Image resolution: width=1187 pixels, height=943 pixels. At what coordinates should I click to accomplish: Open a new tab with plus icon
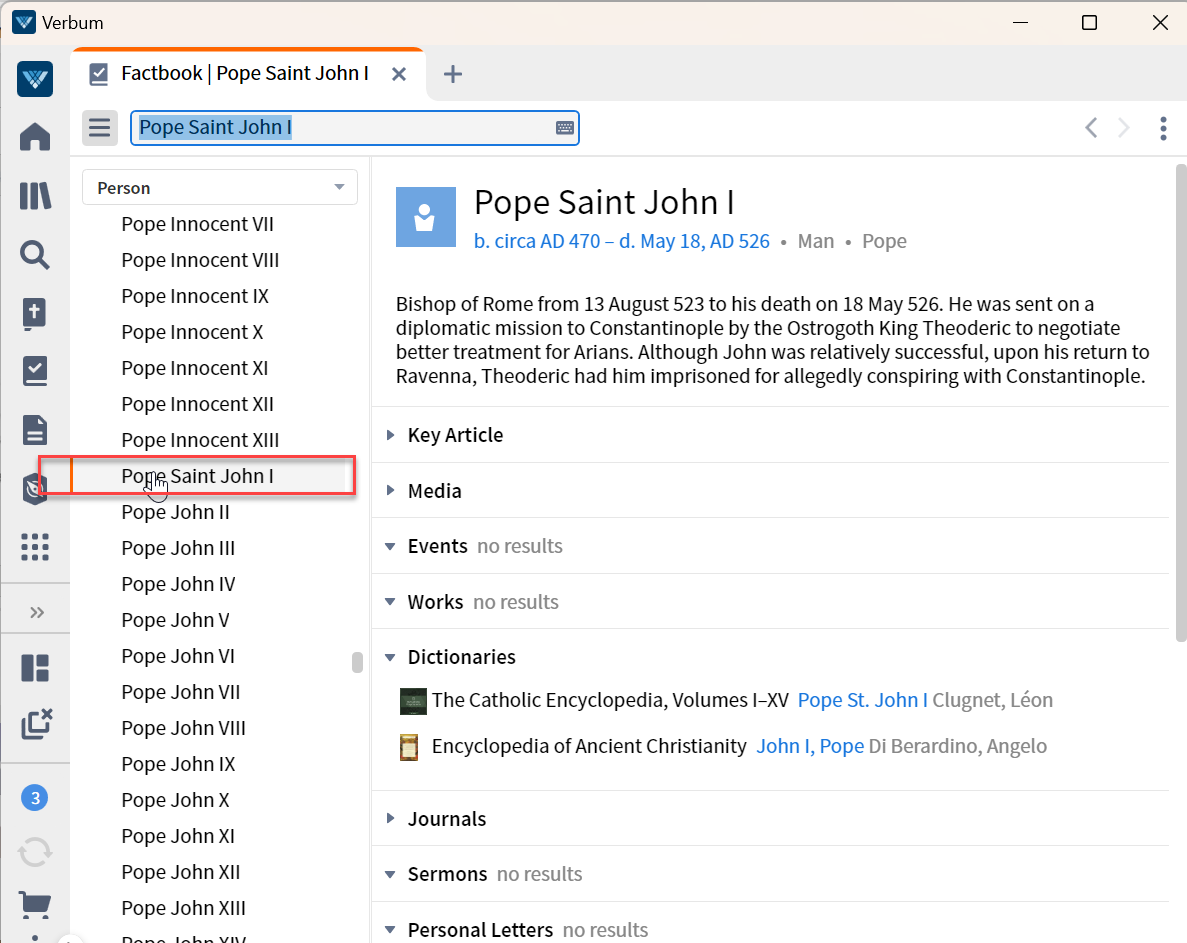[453, 74]
